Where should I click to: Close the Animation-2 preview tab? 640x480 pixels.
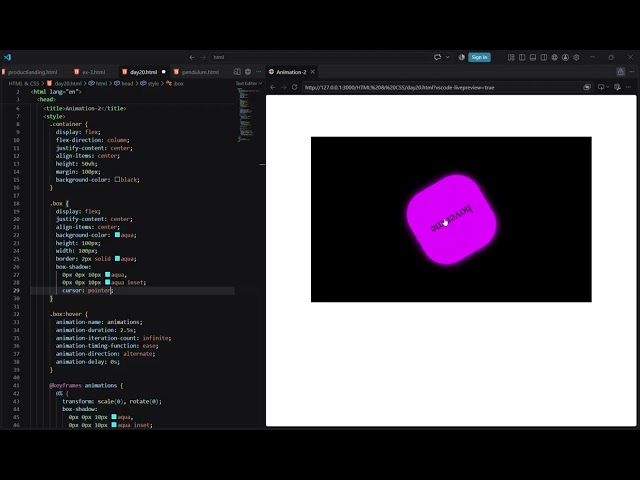pos(313,72)
